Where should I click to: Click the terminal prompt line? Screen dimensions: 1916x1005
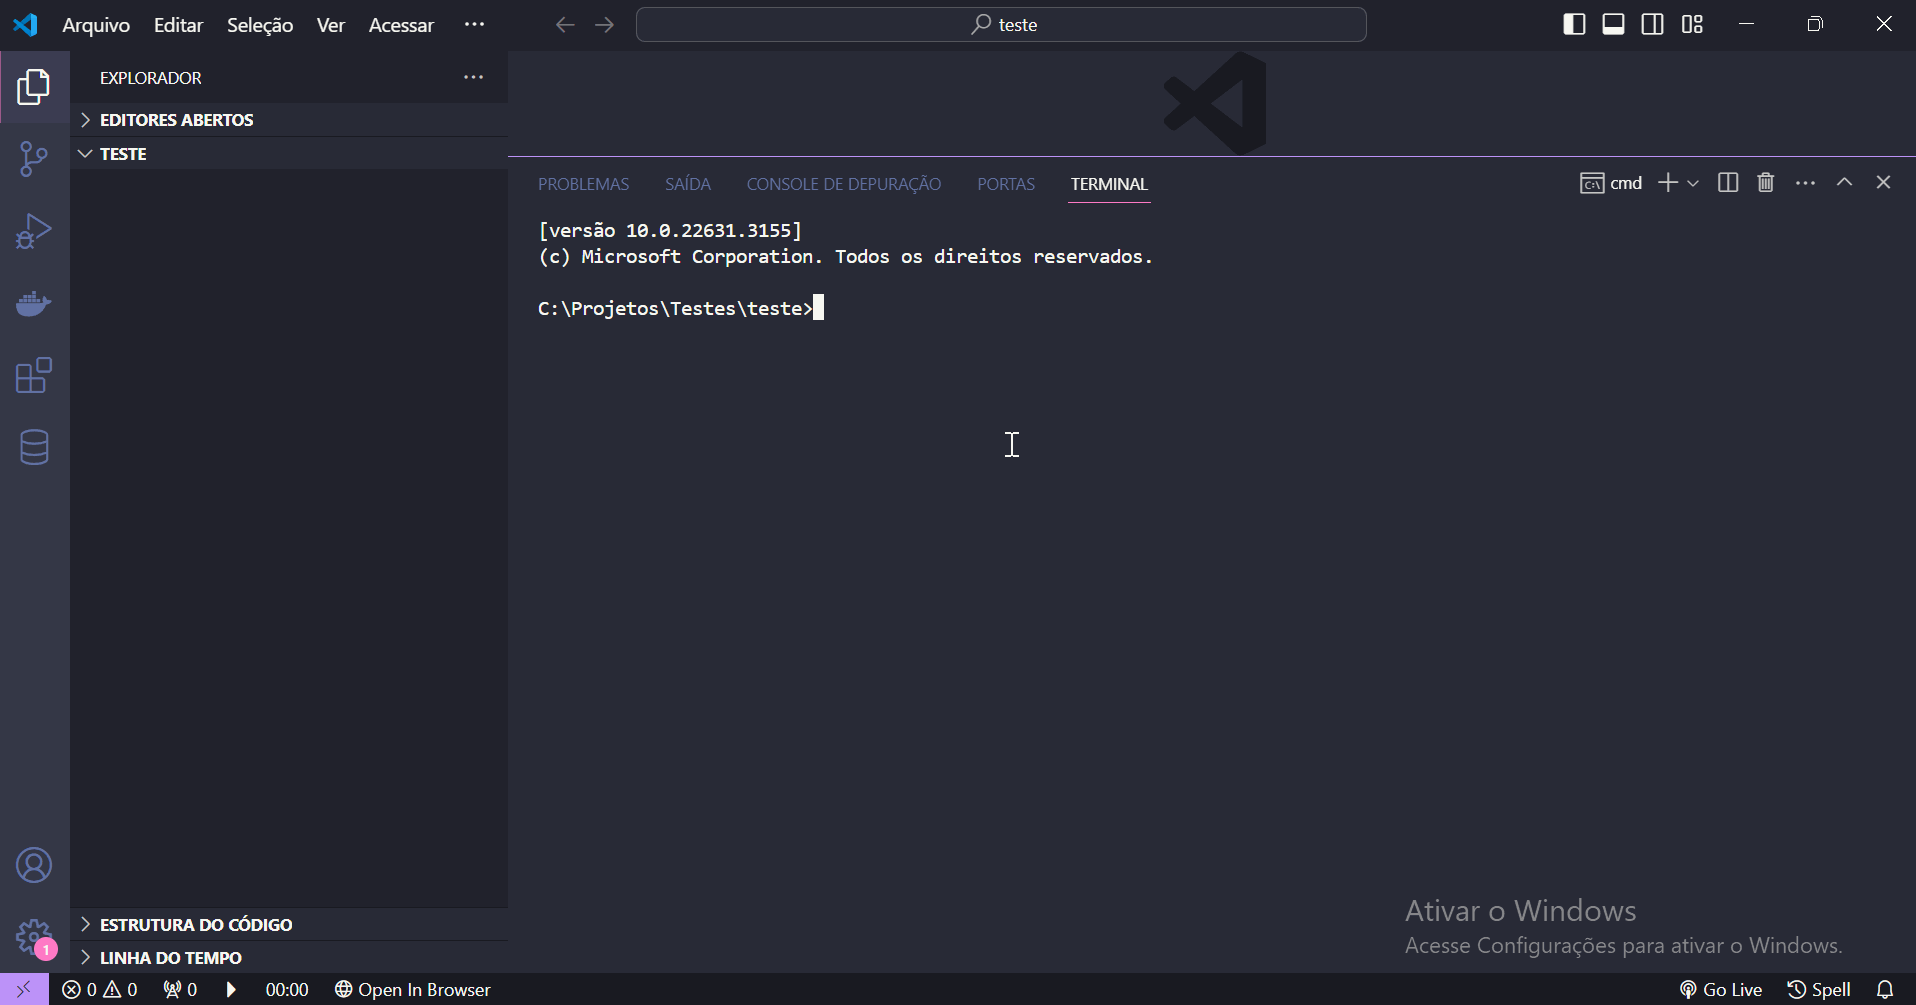pos(681,308)
